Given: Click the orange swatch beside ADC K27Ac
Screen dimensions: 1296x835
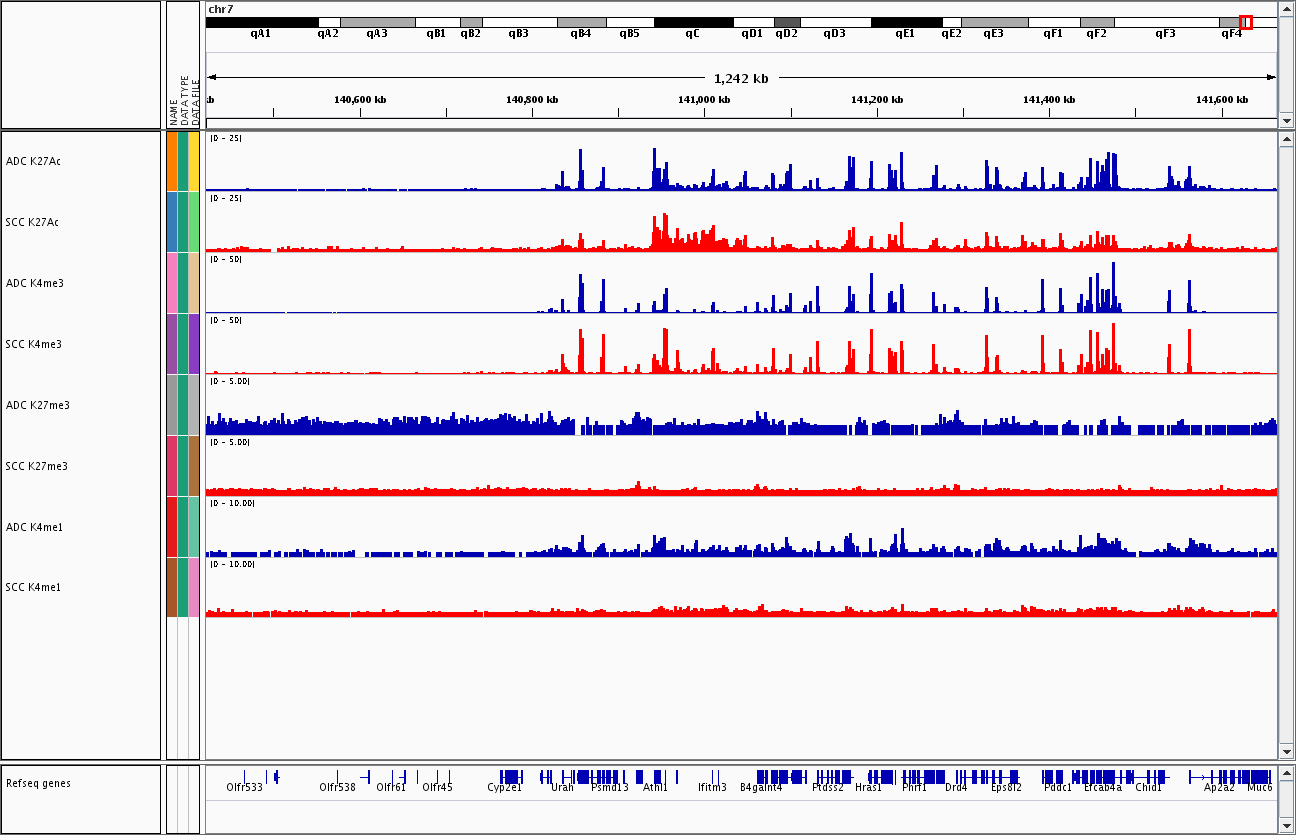Looking at the screenshot, I should click(172, 161).
